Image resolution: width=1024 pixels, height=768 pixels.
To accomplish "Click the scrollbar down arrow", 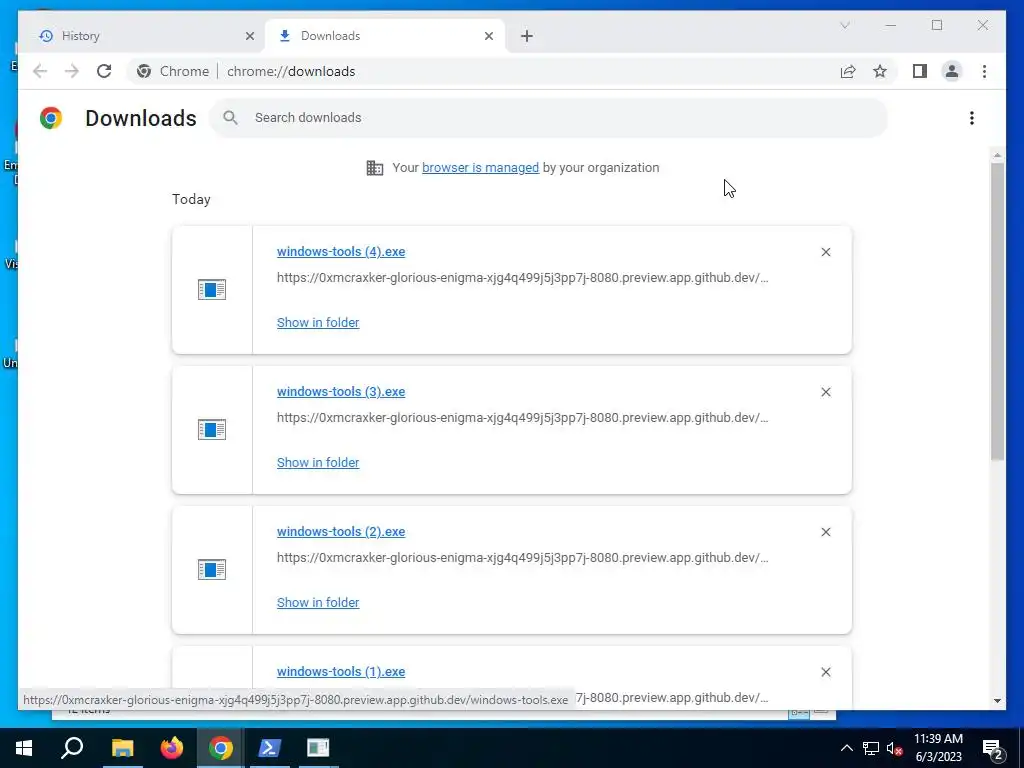I will coord(997,701).
